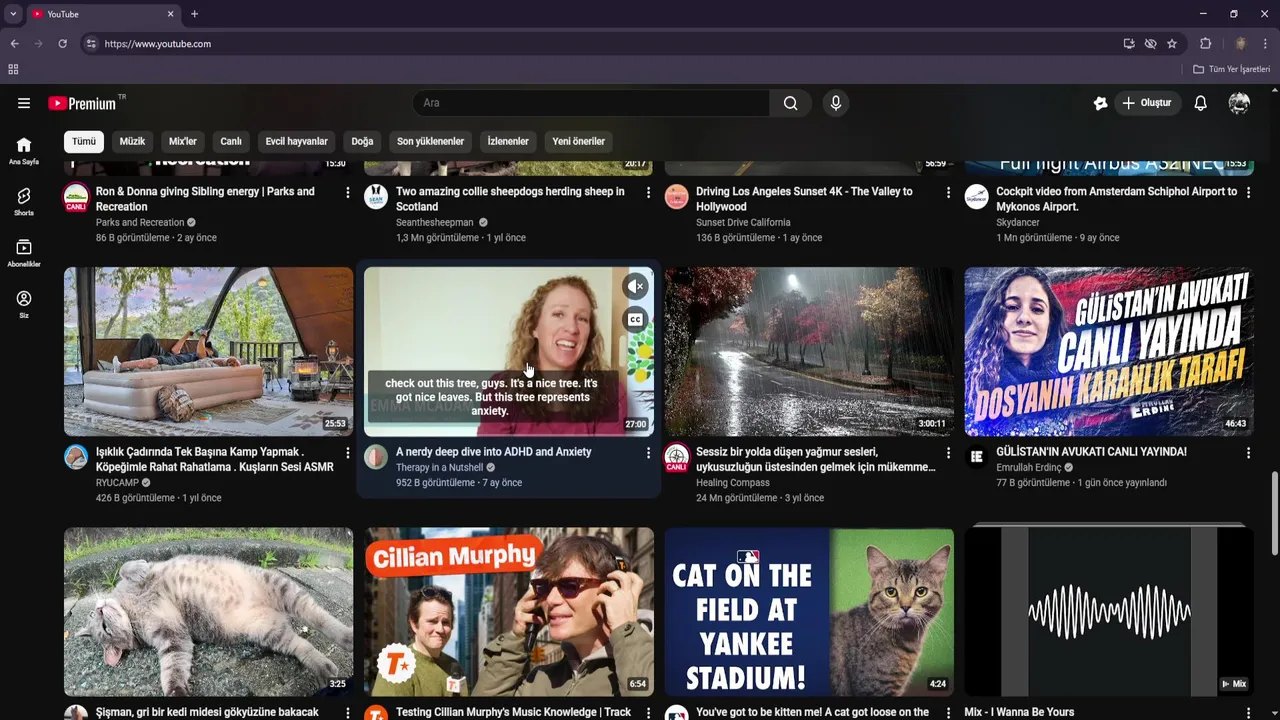Select the Canlı filter chip

tap(231, 141)
